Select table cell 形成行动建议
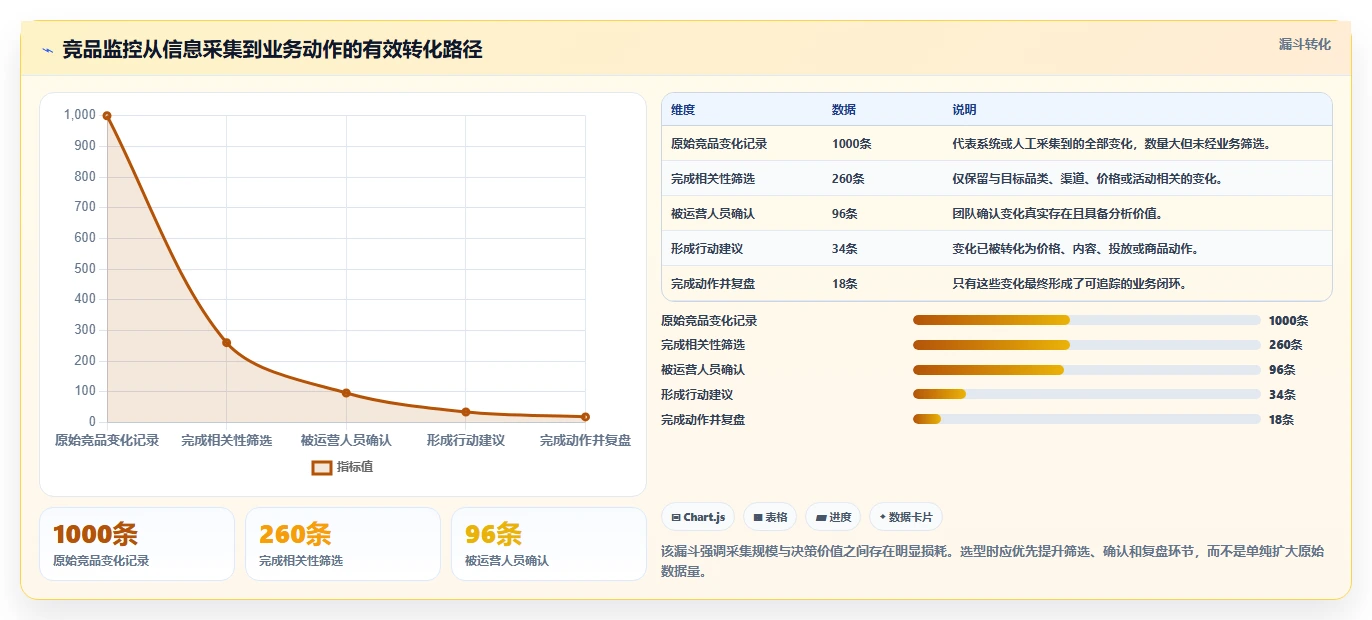 tap(707, 249)
